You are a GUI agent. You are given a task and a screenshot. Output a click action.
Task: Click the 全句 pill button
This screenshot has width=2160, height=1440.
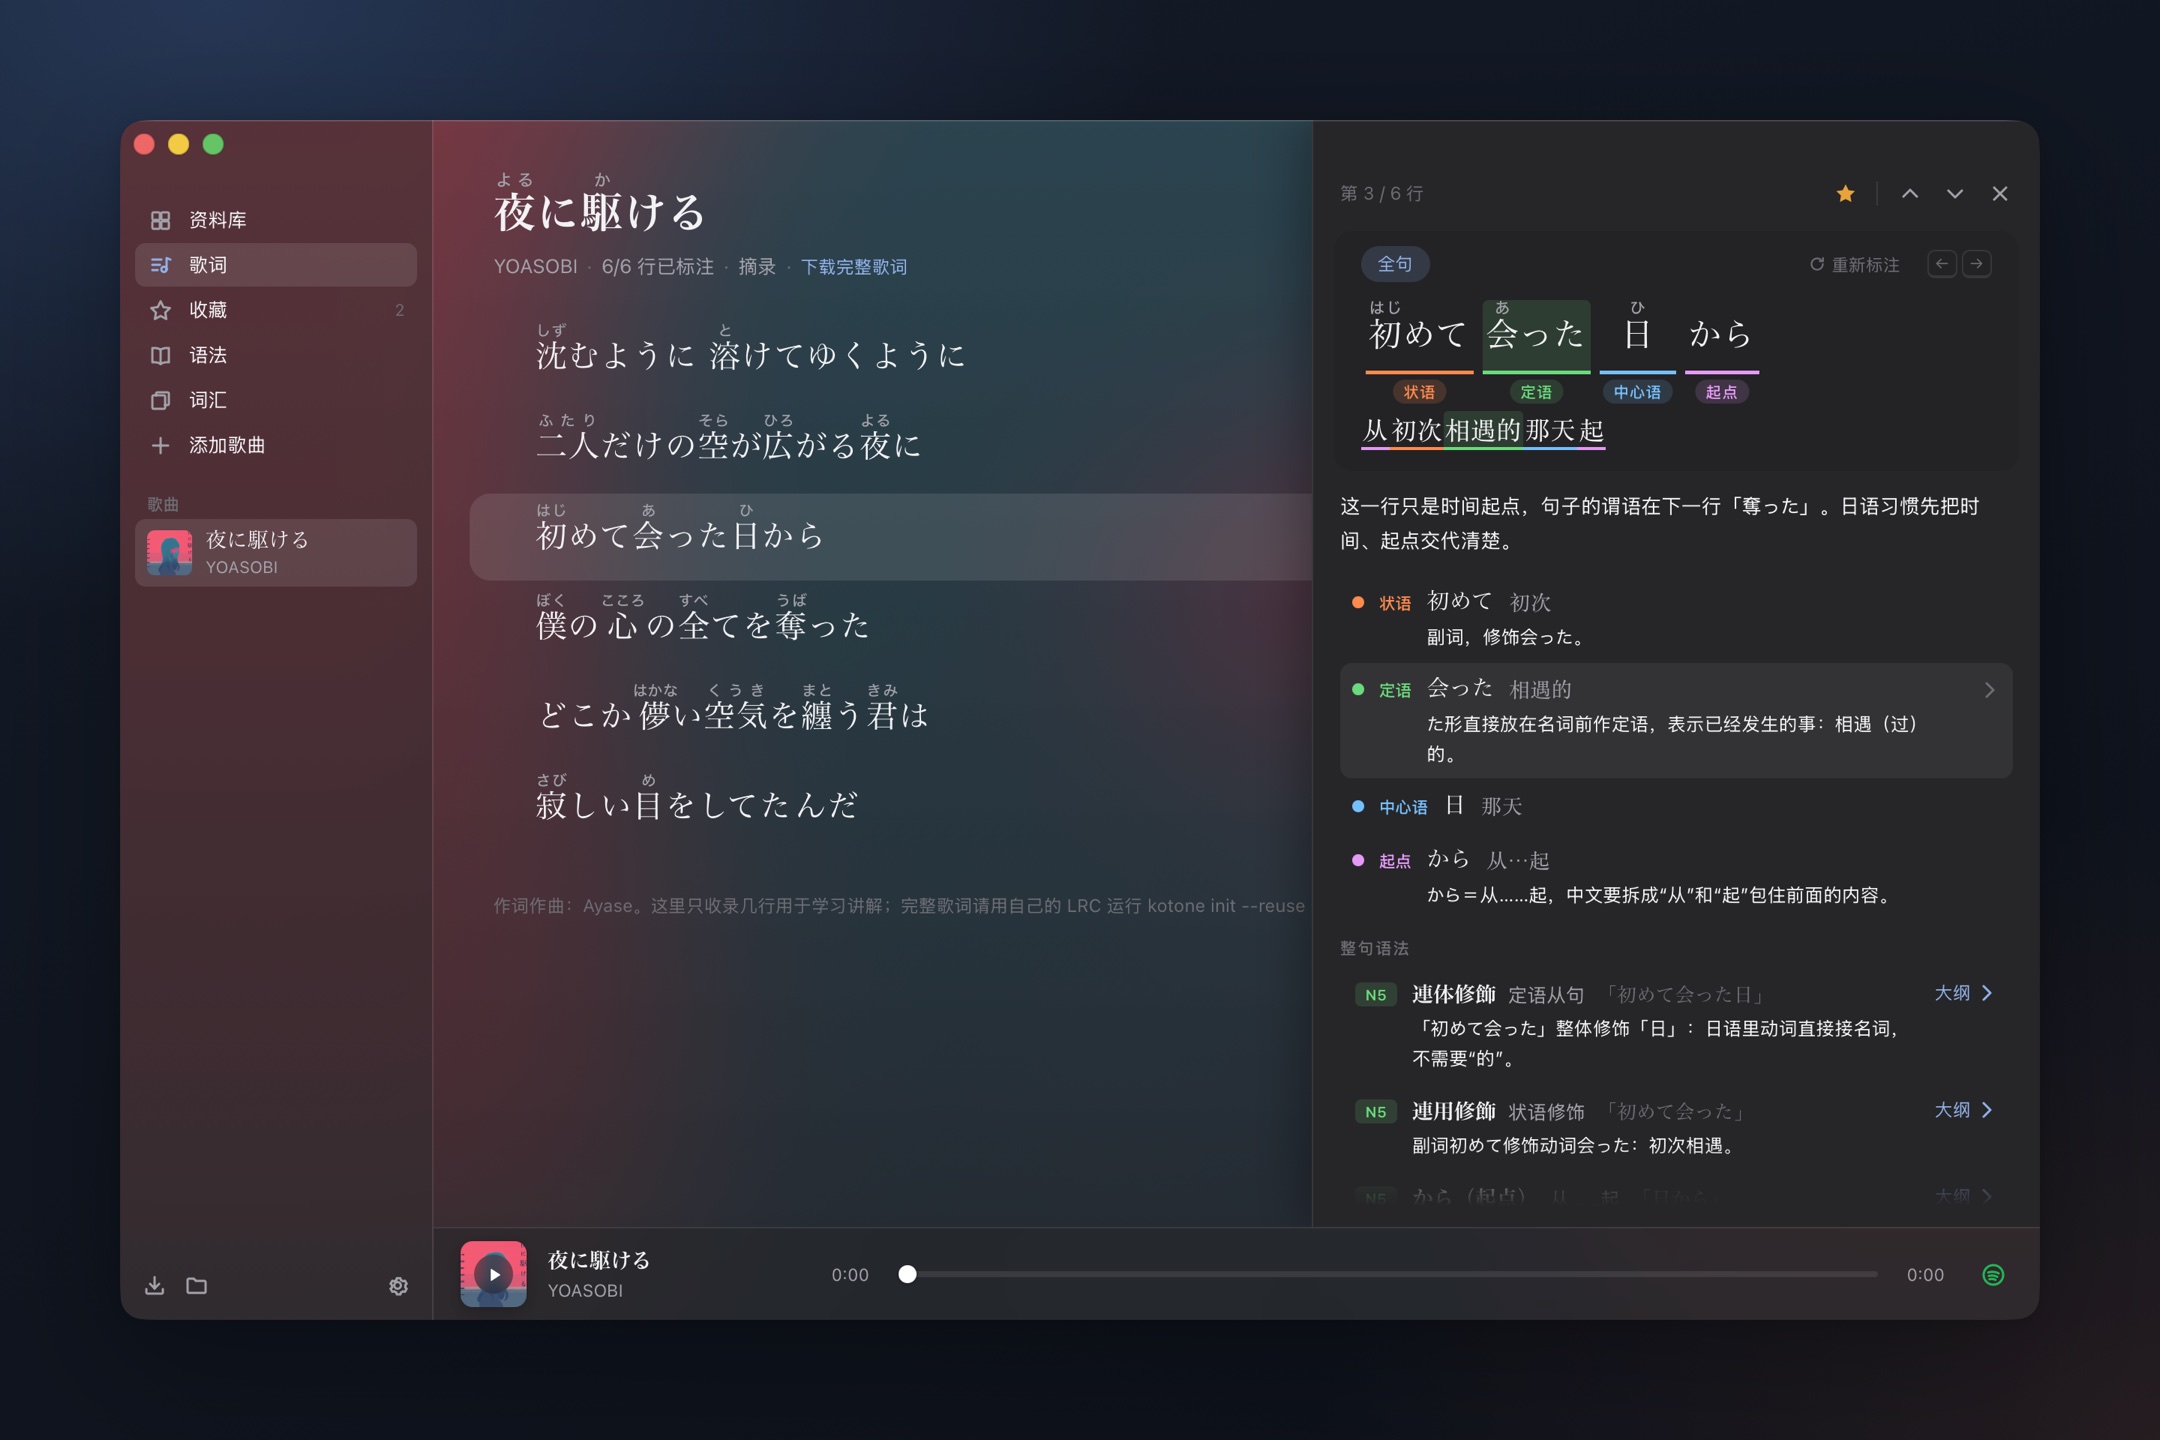coord(1394,264)
